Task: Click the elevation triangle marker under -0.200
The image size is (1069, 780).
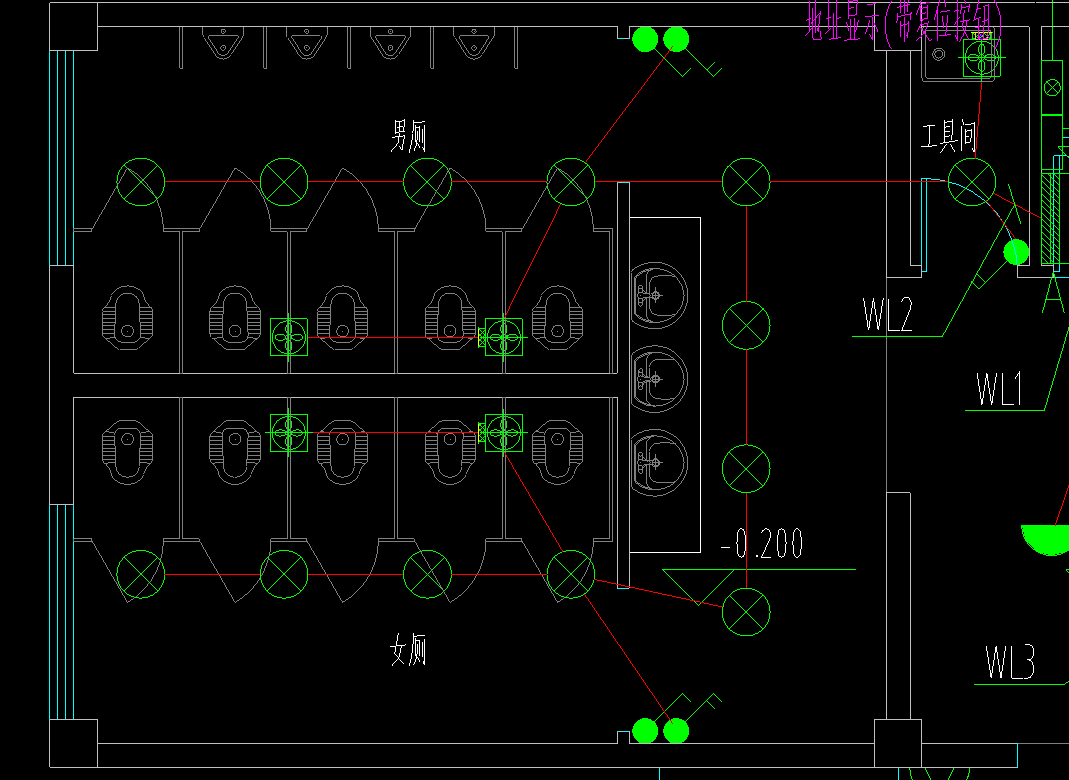Action: tap(698, 586)
